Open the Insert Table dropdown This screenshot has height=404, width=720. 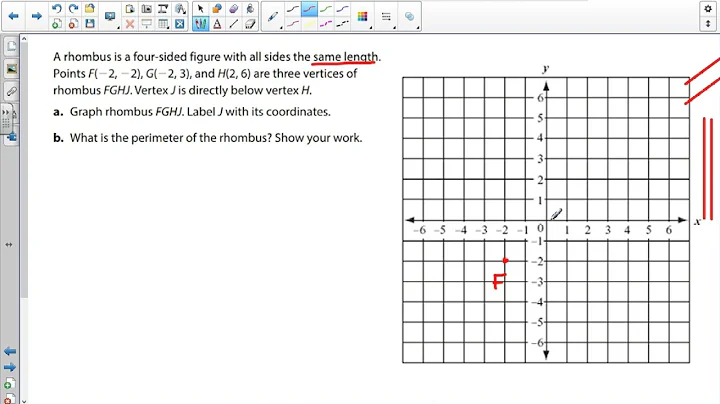[163, 24]
